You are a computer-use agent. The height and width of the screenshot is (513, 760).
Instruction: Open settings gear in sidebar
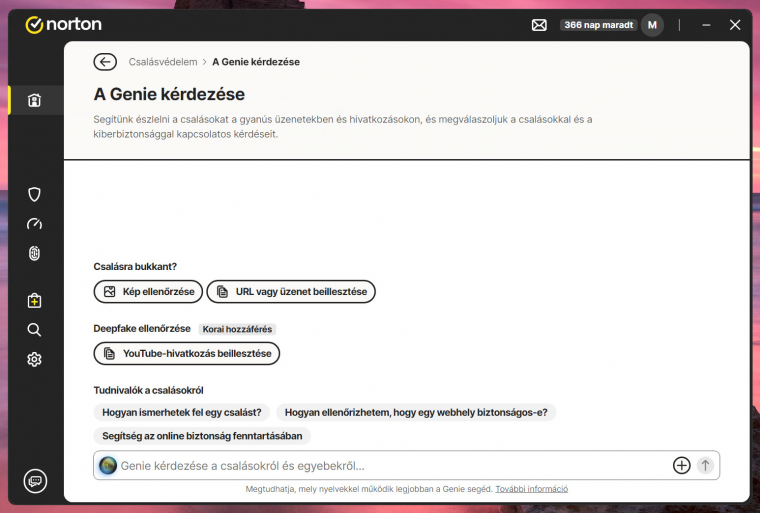34,359
